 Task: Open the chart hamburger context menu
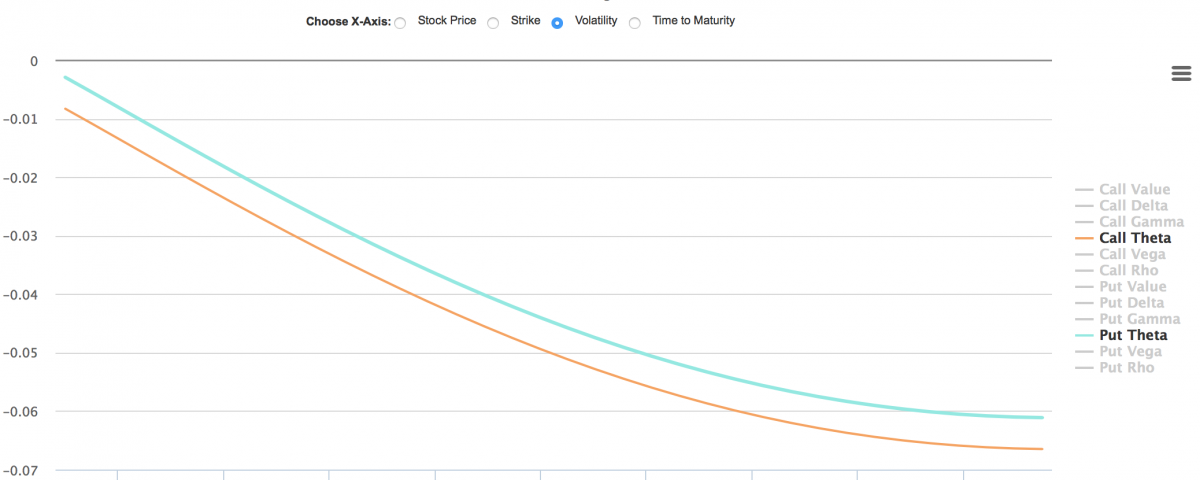1181,73
